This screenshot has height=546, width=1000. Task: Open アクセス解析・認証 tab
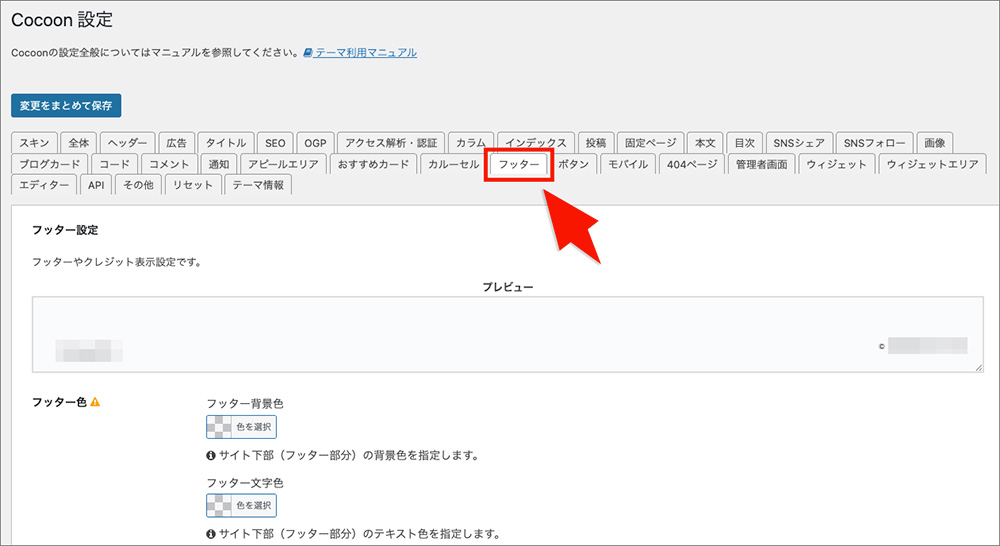pos(391,143)
